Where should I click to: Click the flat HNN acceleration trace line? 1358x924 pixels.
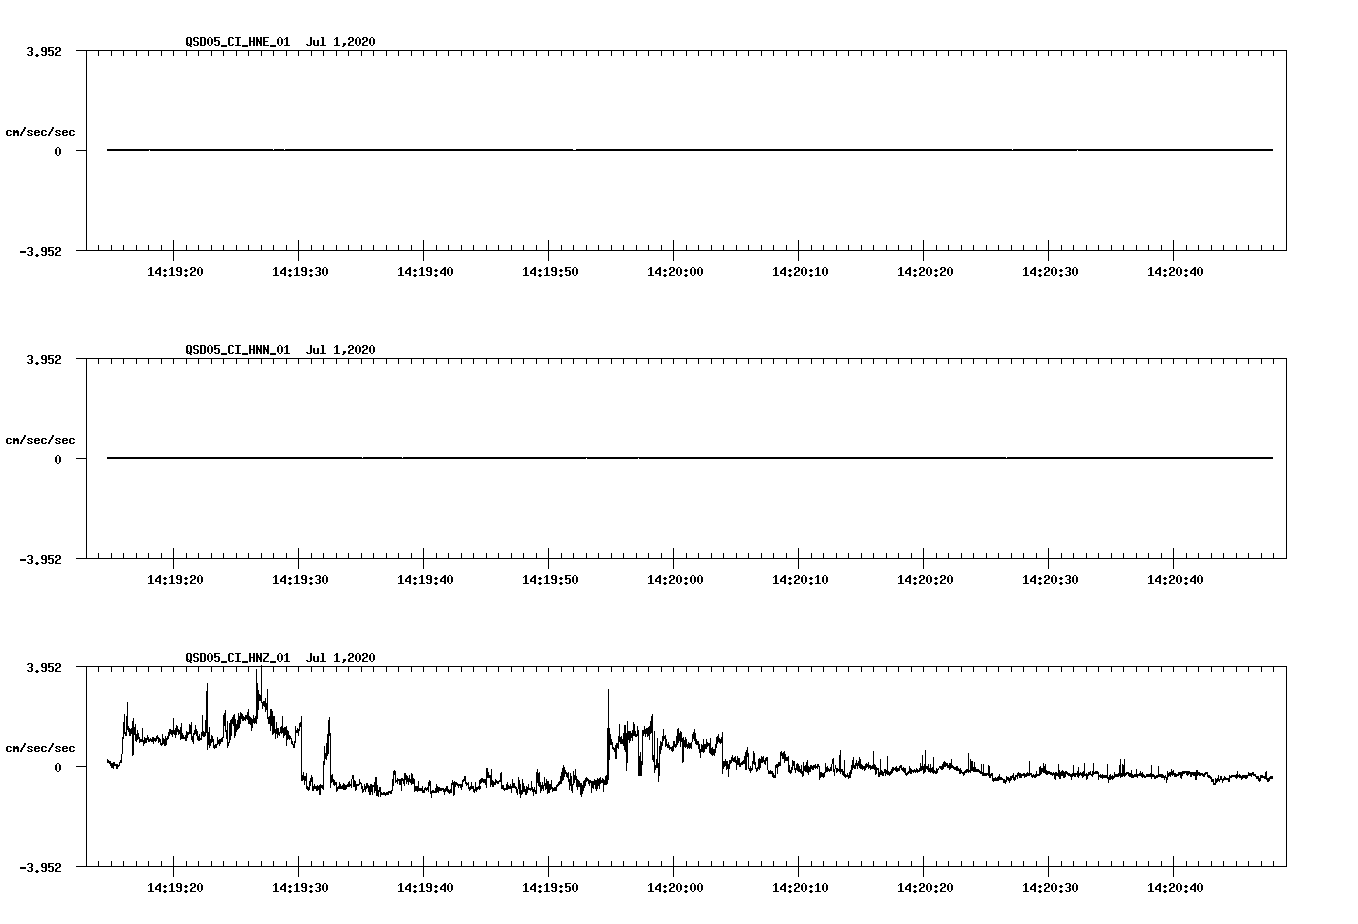690,458
